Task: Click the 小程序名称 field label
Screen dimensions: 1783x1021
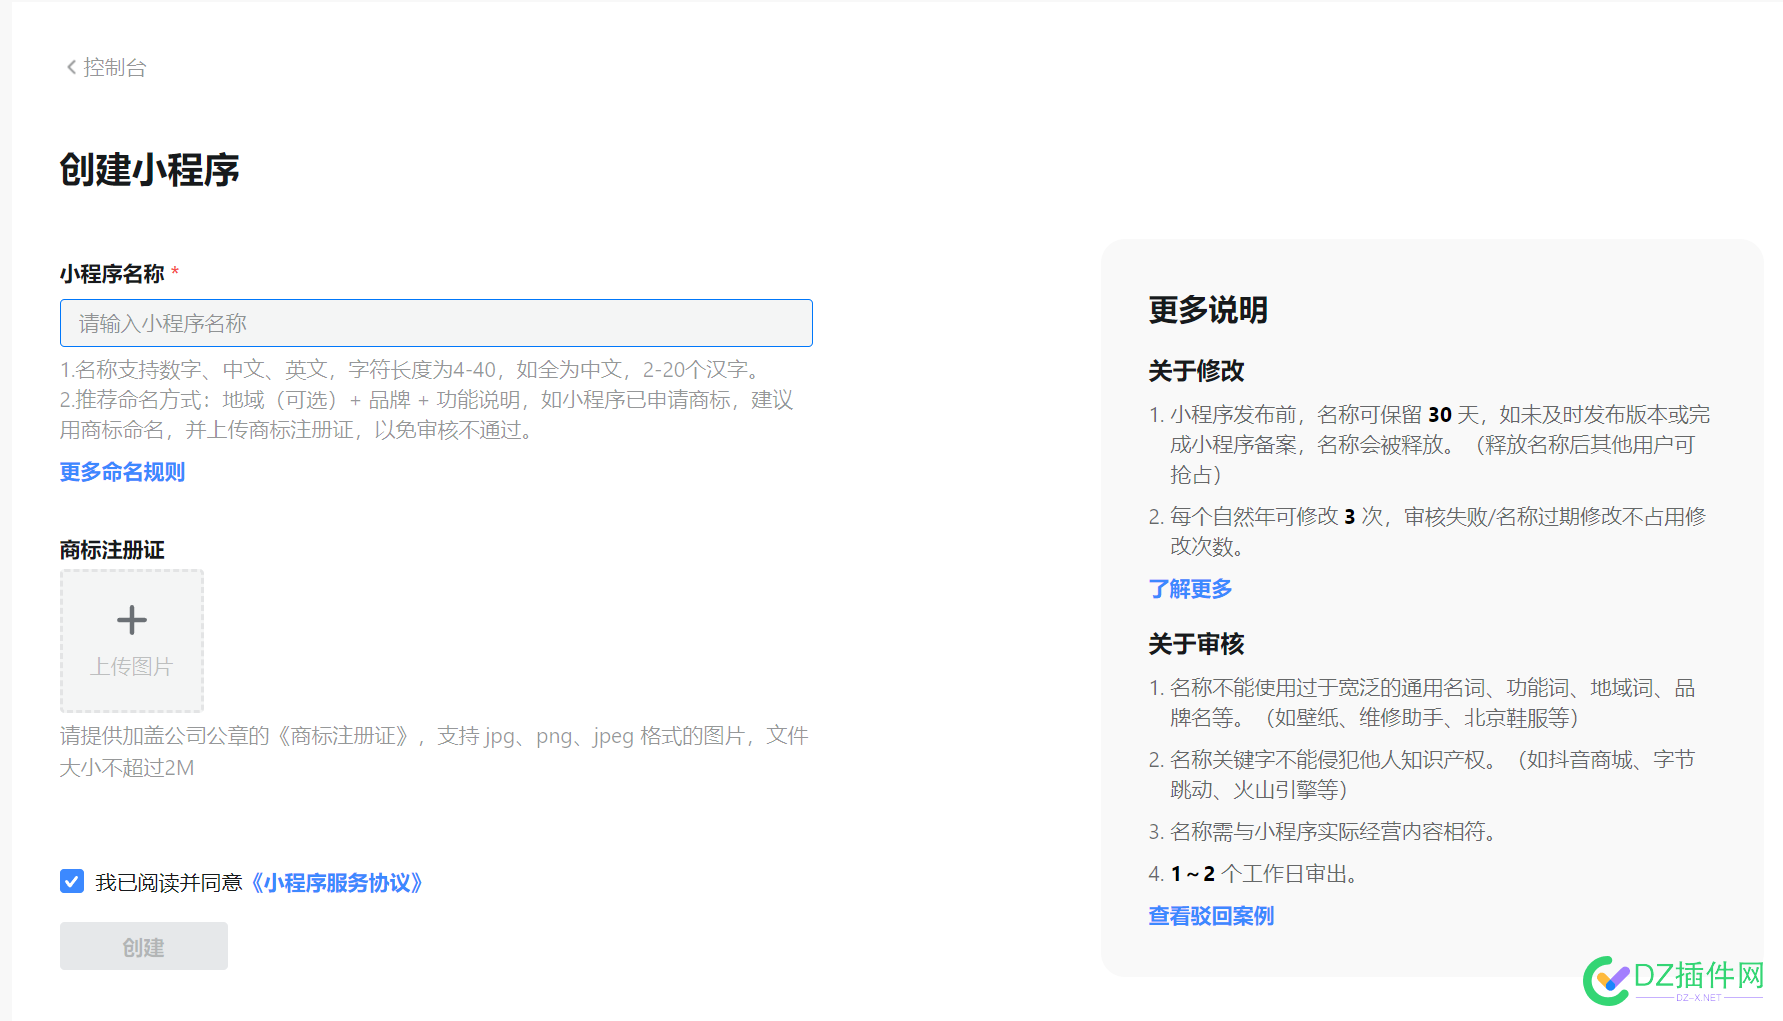Action: (112, 274)
